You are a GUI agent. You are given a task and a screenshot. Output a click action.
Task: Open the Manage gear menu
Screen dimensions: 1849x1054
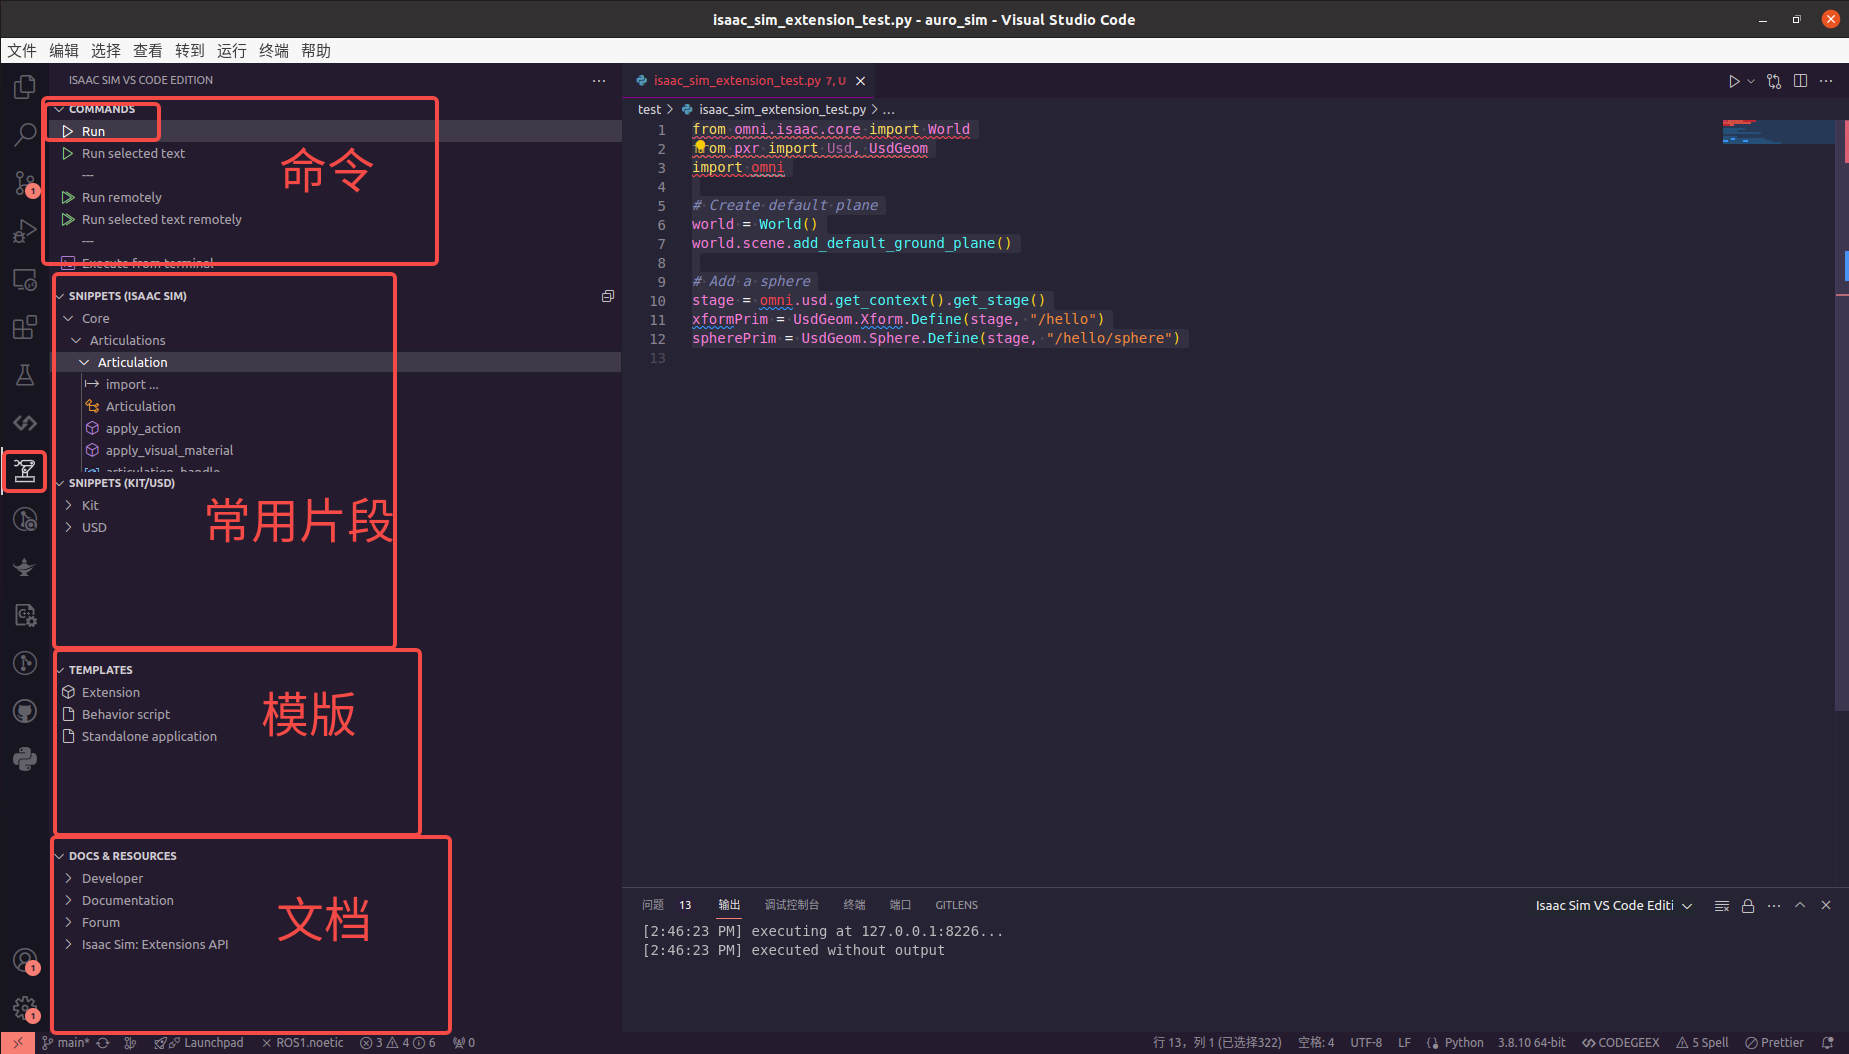pos(25,1009)
